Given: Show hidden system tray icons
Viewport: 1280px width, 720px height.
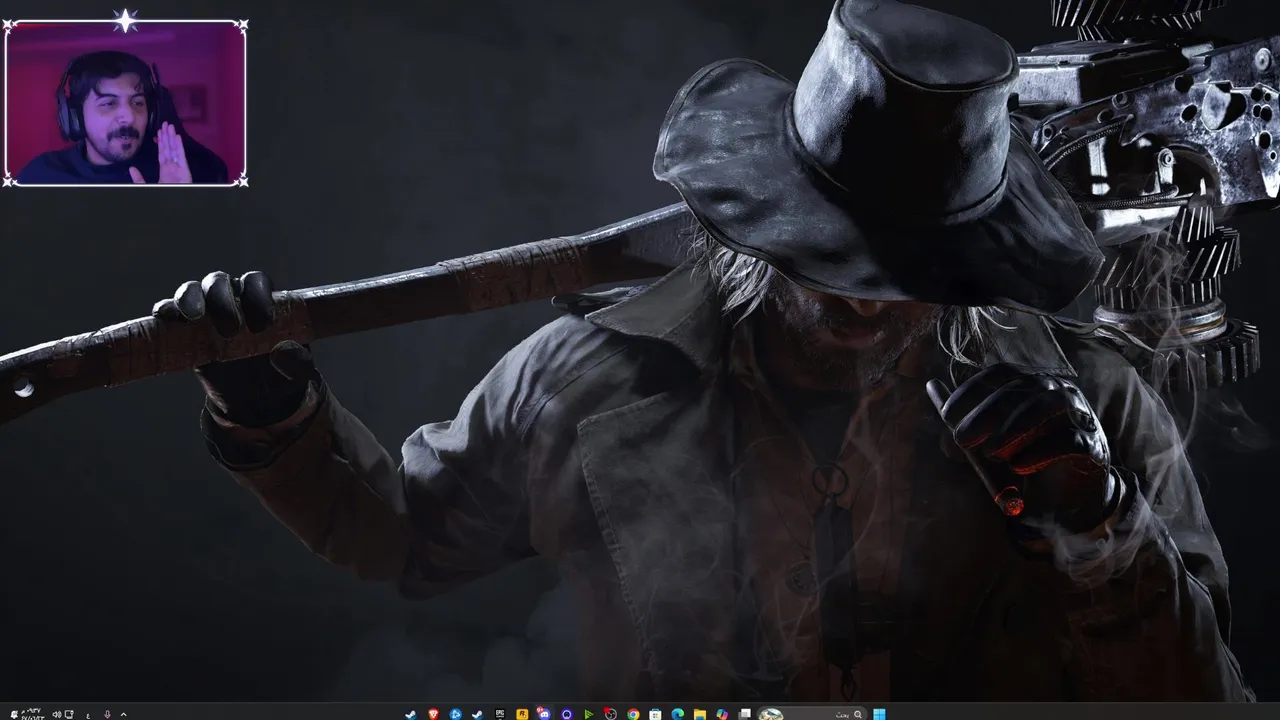Looking at the screenshot, I should 123,714.
